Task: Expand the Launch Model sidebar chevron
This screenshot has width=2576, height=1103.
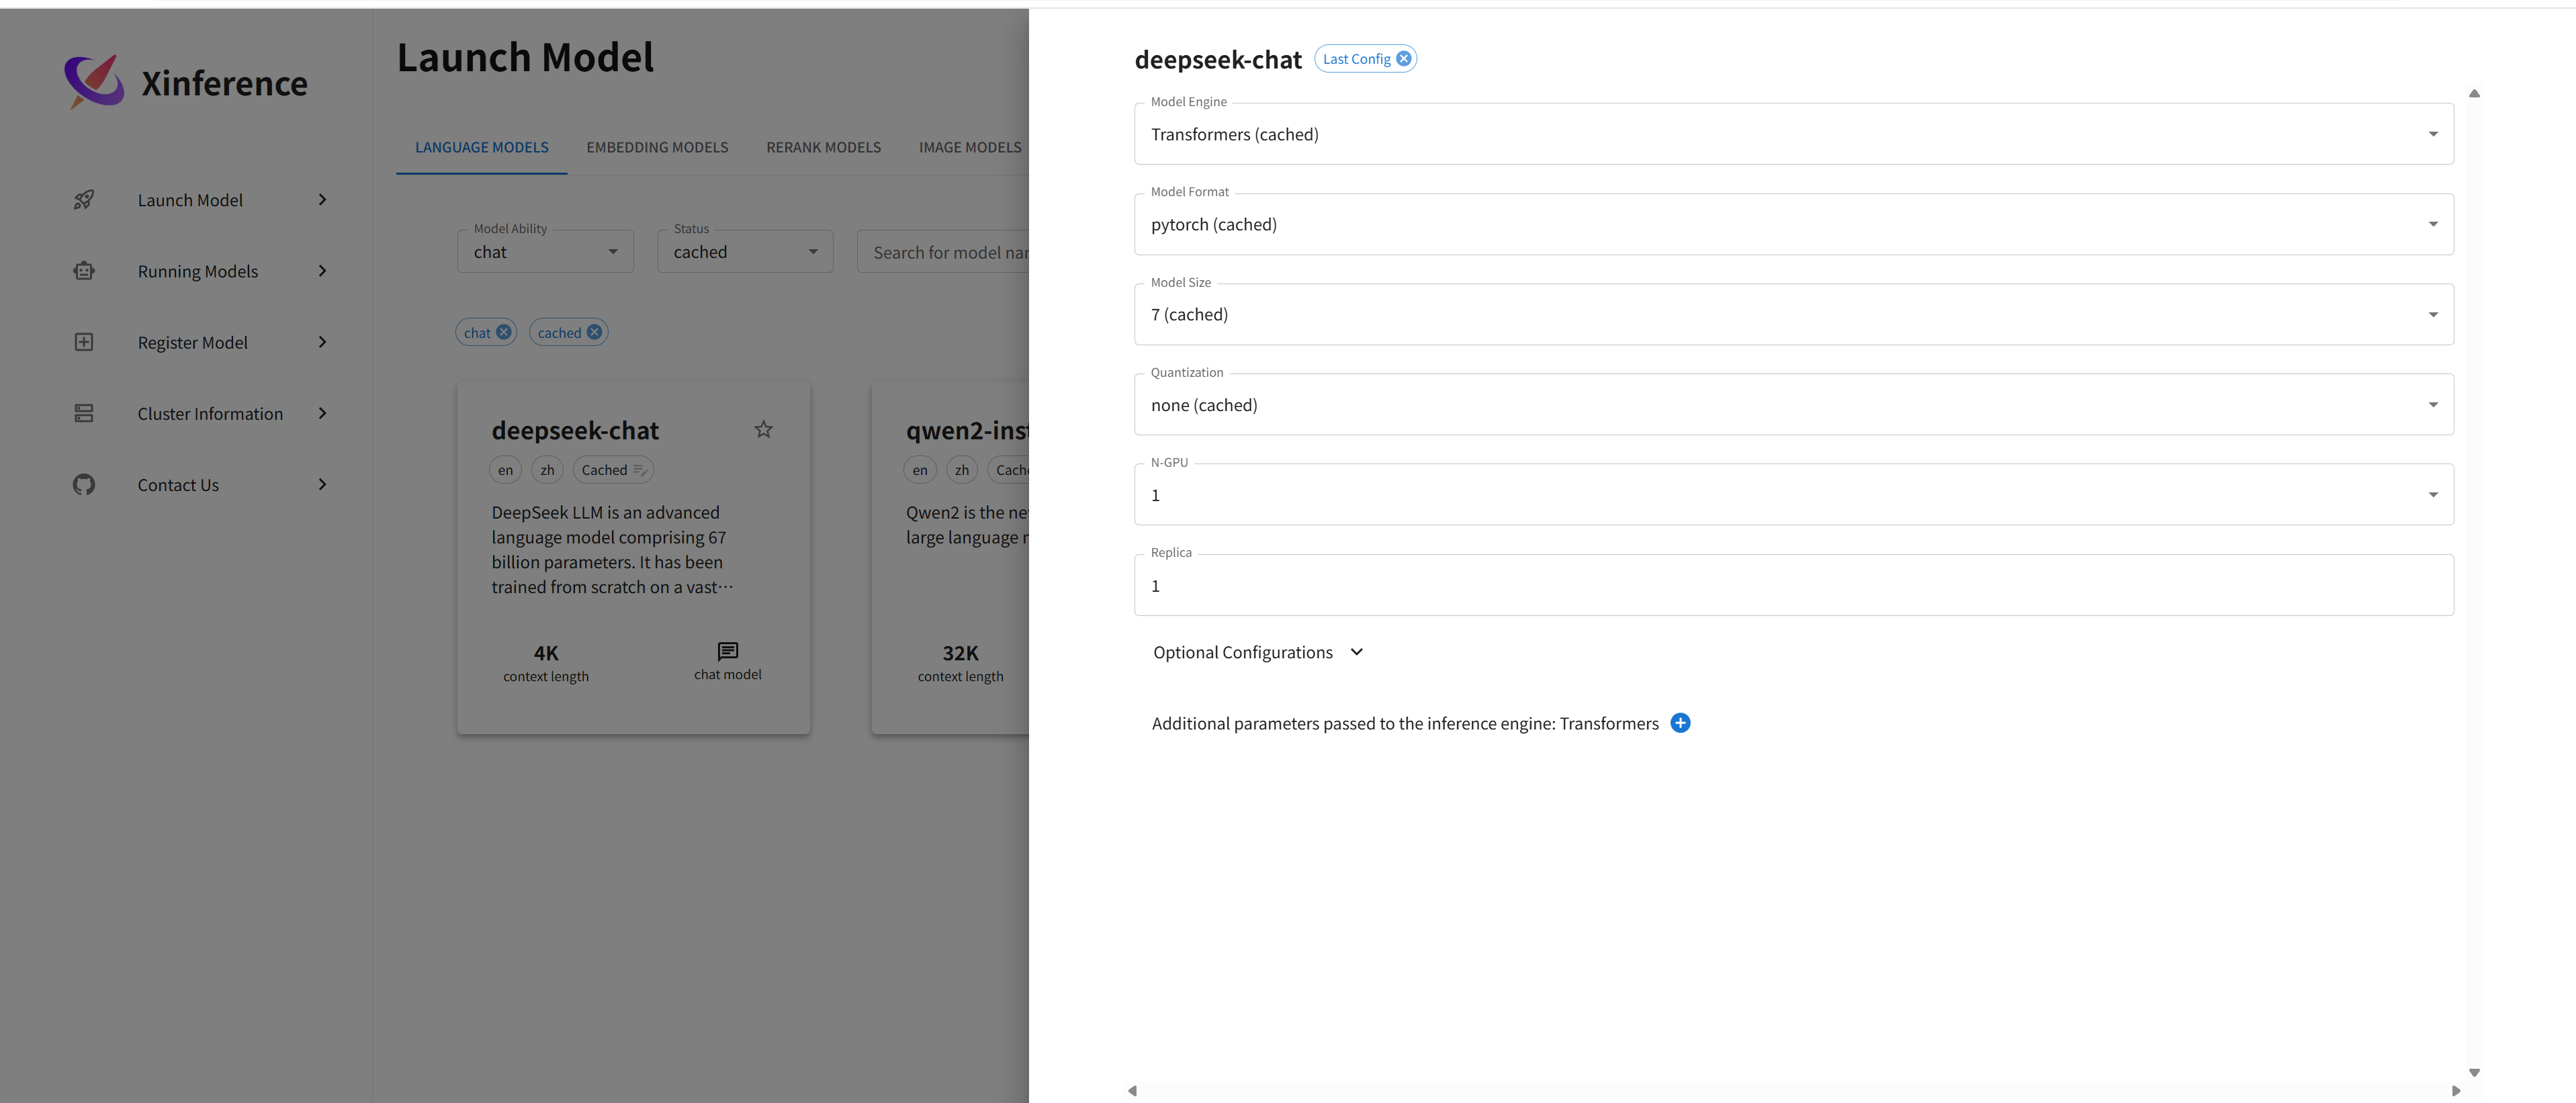Action: [322, 200]
